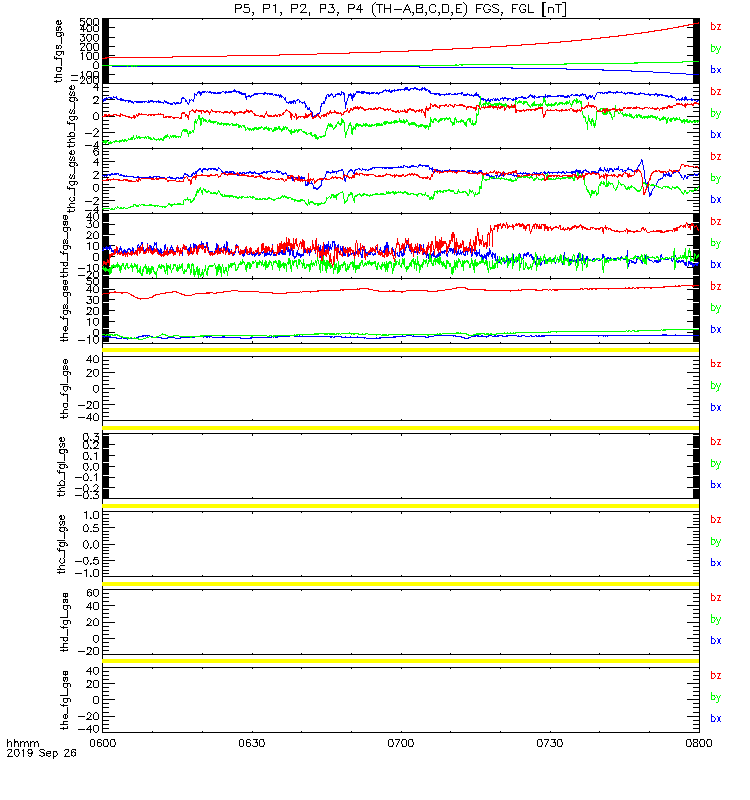Select the bx legend of thc_fgl_gse panel
The height and width of the screenshot is (800, 750).
click(x=716, y=563)
